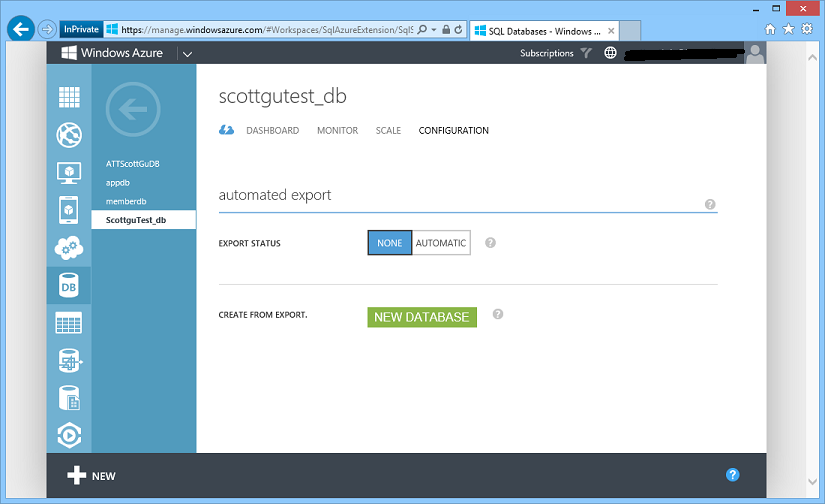Click the user account avatar icon
The image size is (825, 504).
(755, 53)
